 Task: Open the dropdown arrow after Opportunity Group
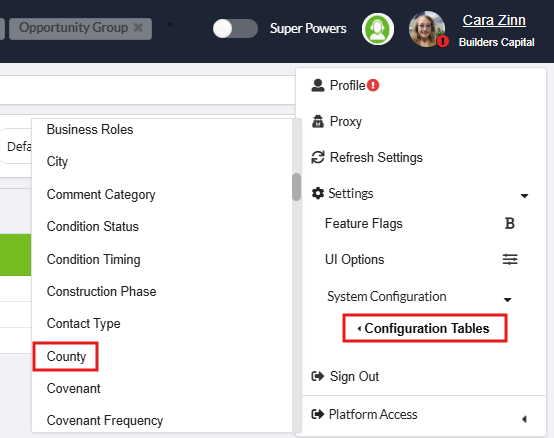point(170,25)
